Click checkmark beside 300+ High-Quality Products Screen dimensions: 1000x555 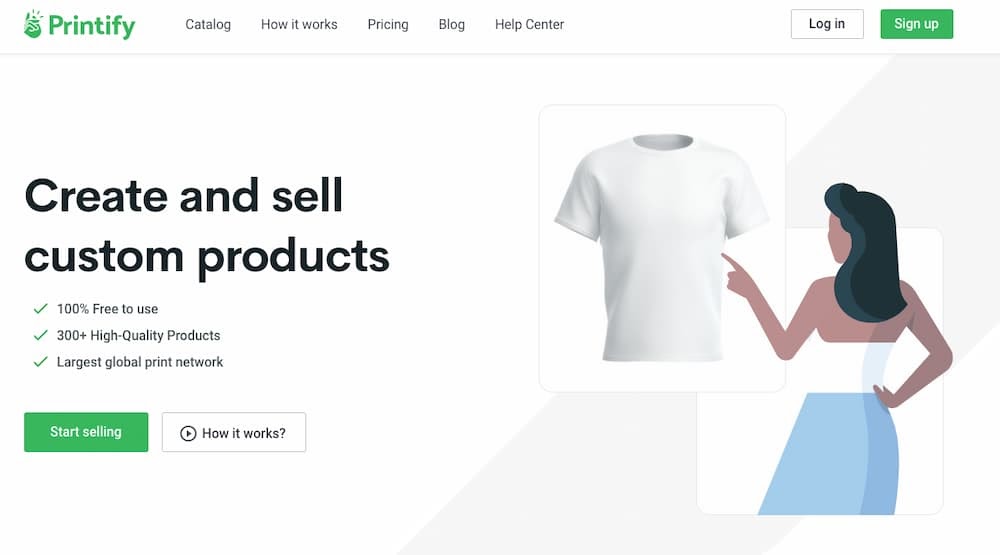(41, 336)
